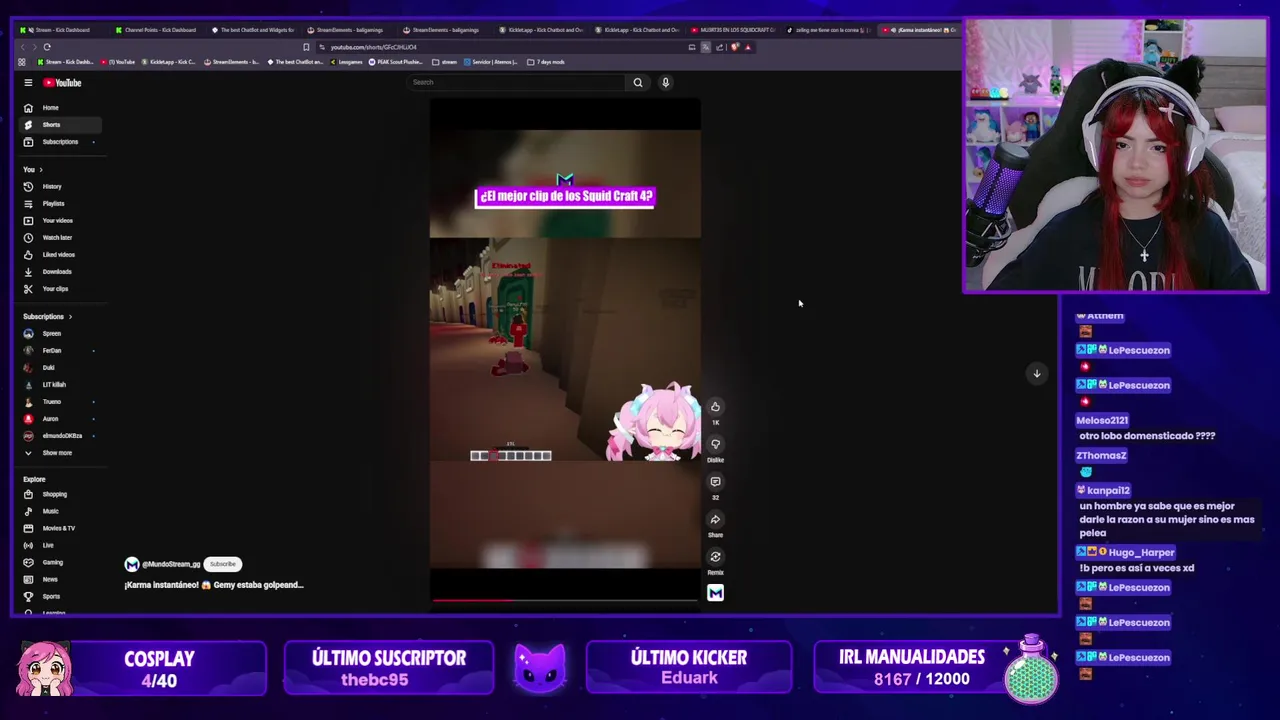Expand the Subscriptions section chevron
Image resolution: width=1280 pixels, height=720 pixels.
coord(70,317)
